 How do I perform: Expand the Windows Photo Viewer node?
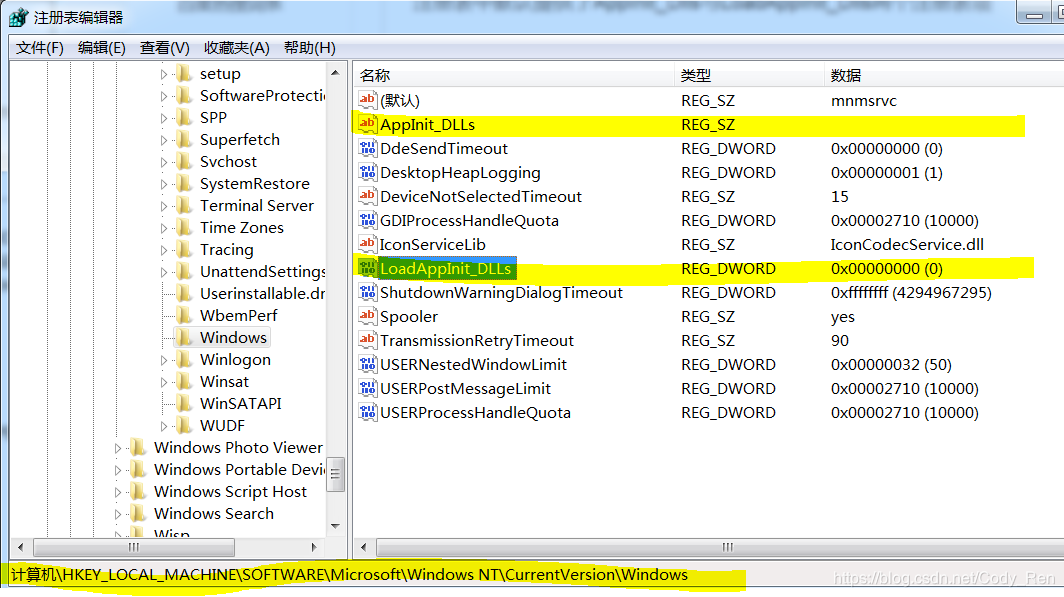[x=118, y=448]
